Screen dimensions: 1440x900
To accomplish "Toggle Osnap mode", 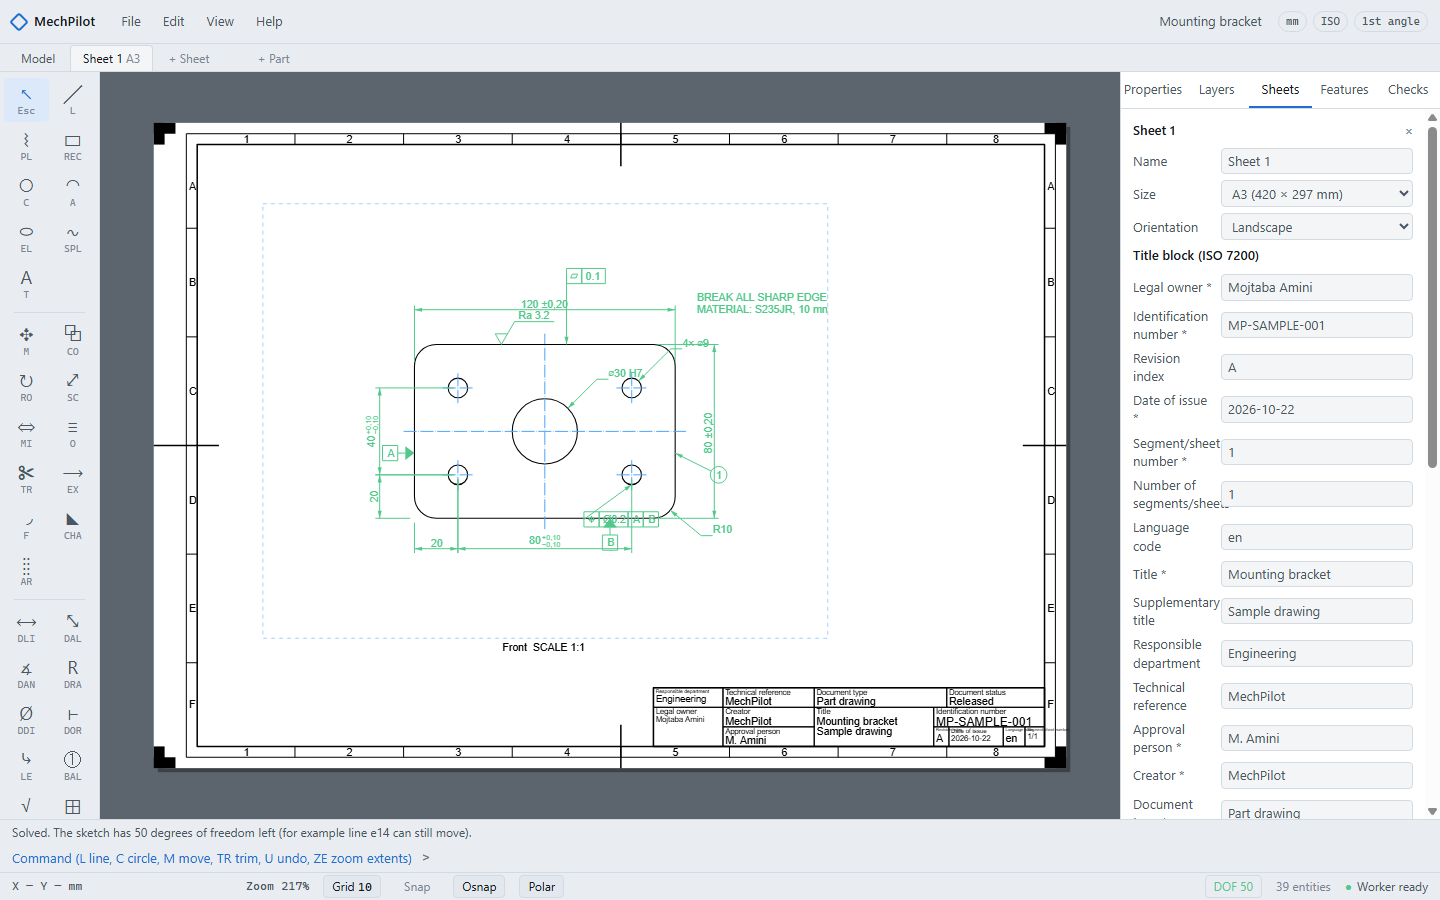I will point(479,887).
